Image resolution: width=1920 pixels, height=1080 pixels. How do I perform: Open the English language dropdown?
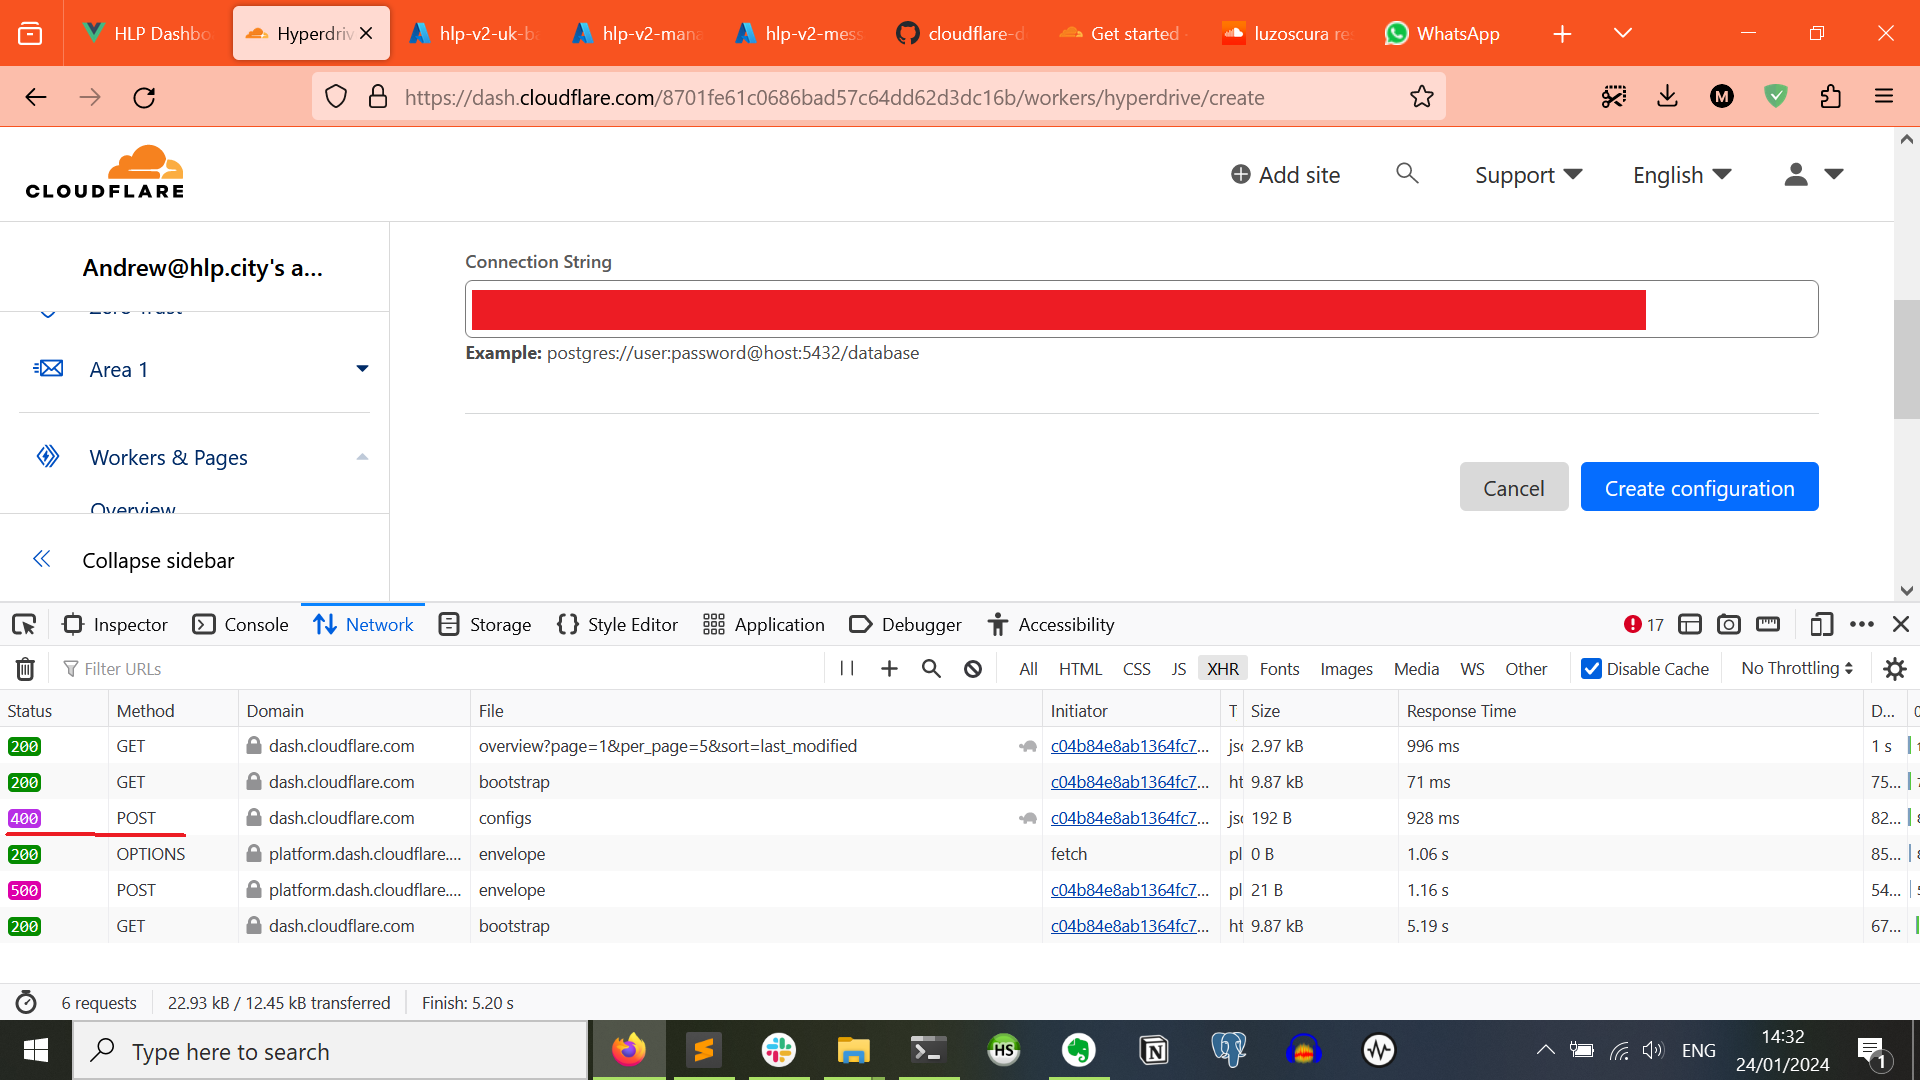pos(1681,175)
